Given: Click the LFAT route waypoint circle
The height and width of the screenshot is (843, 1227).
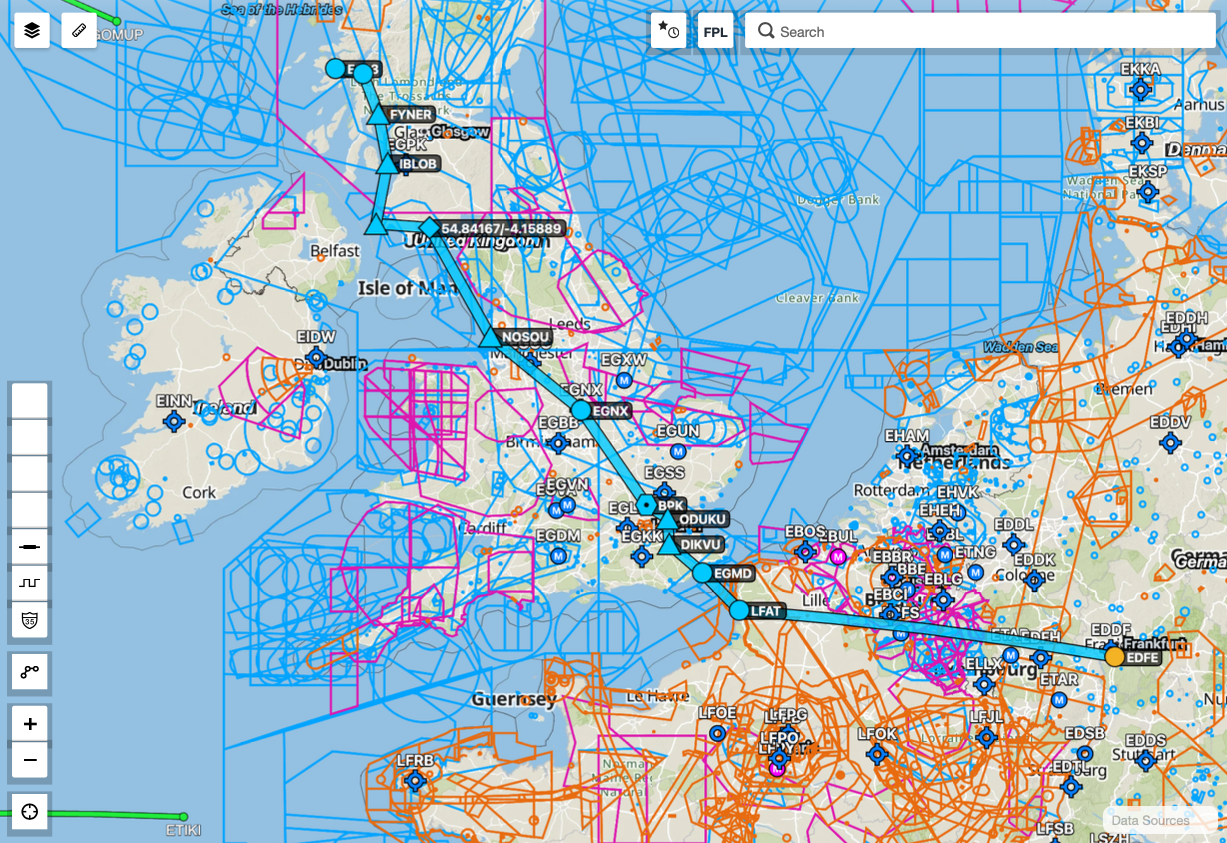Looking at the screenshot, I should coord(739,610).
